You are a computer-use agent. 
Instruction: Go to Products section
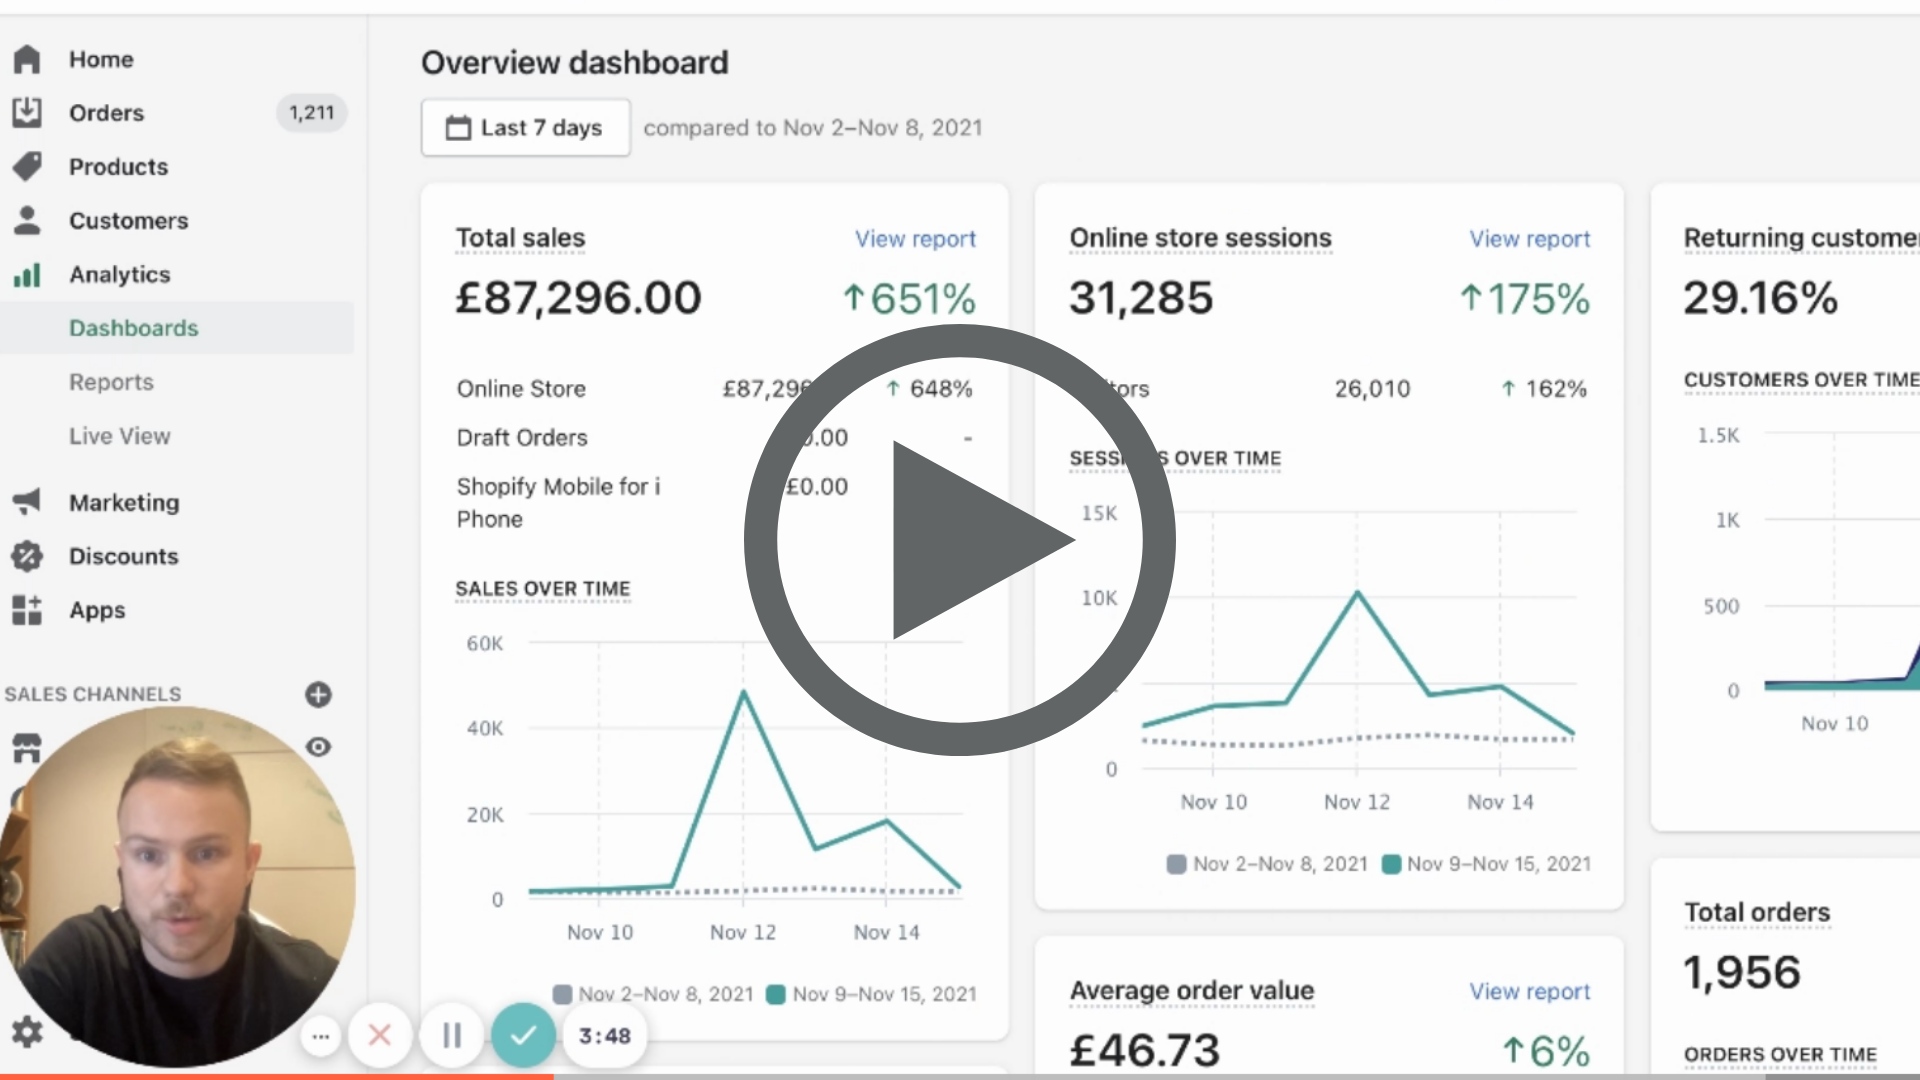click(x=118, y=167)
